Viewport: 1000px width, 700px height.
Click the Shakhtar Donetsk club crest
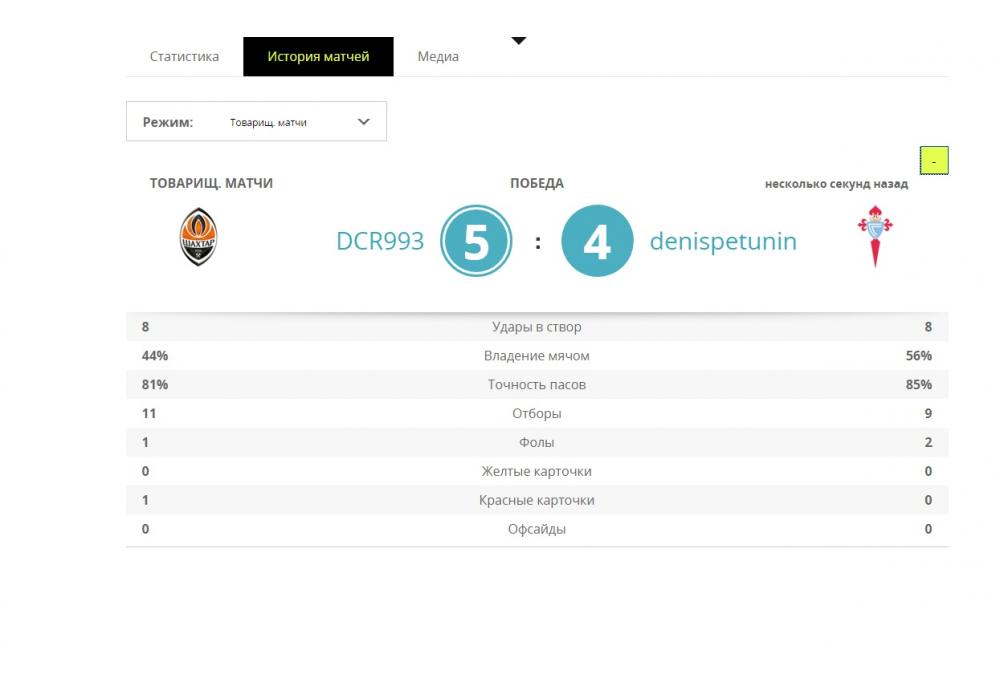tap(198, 237)
